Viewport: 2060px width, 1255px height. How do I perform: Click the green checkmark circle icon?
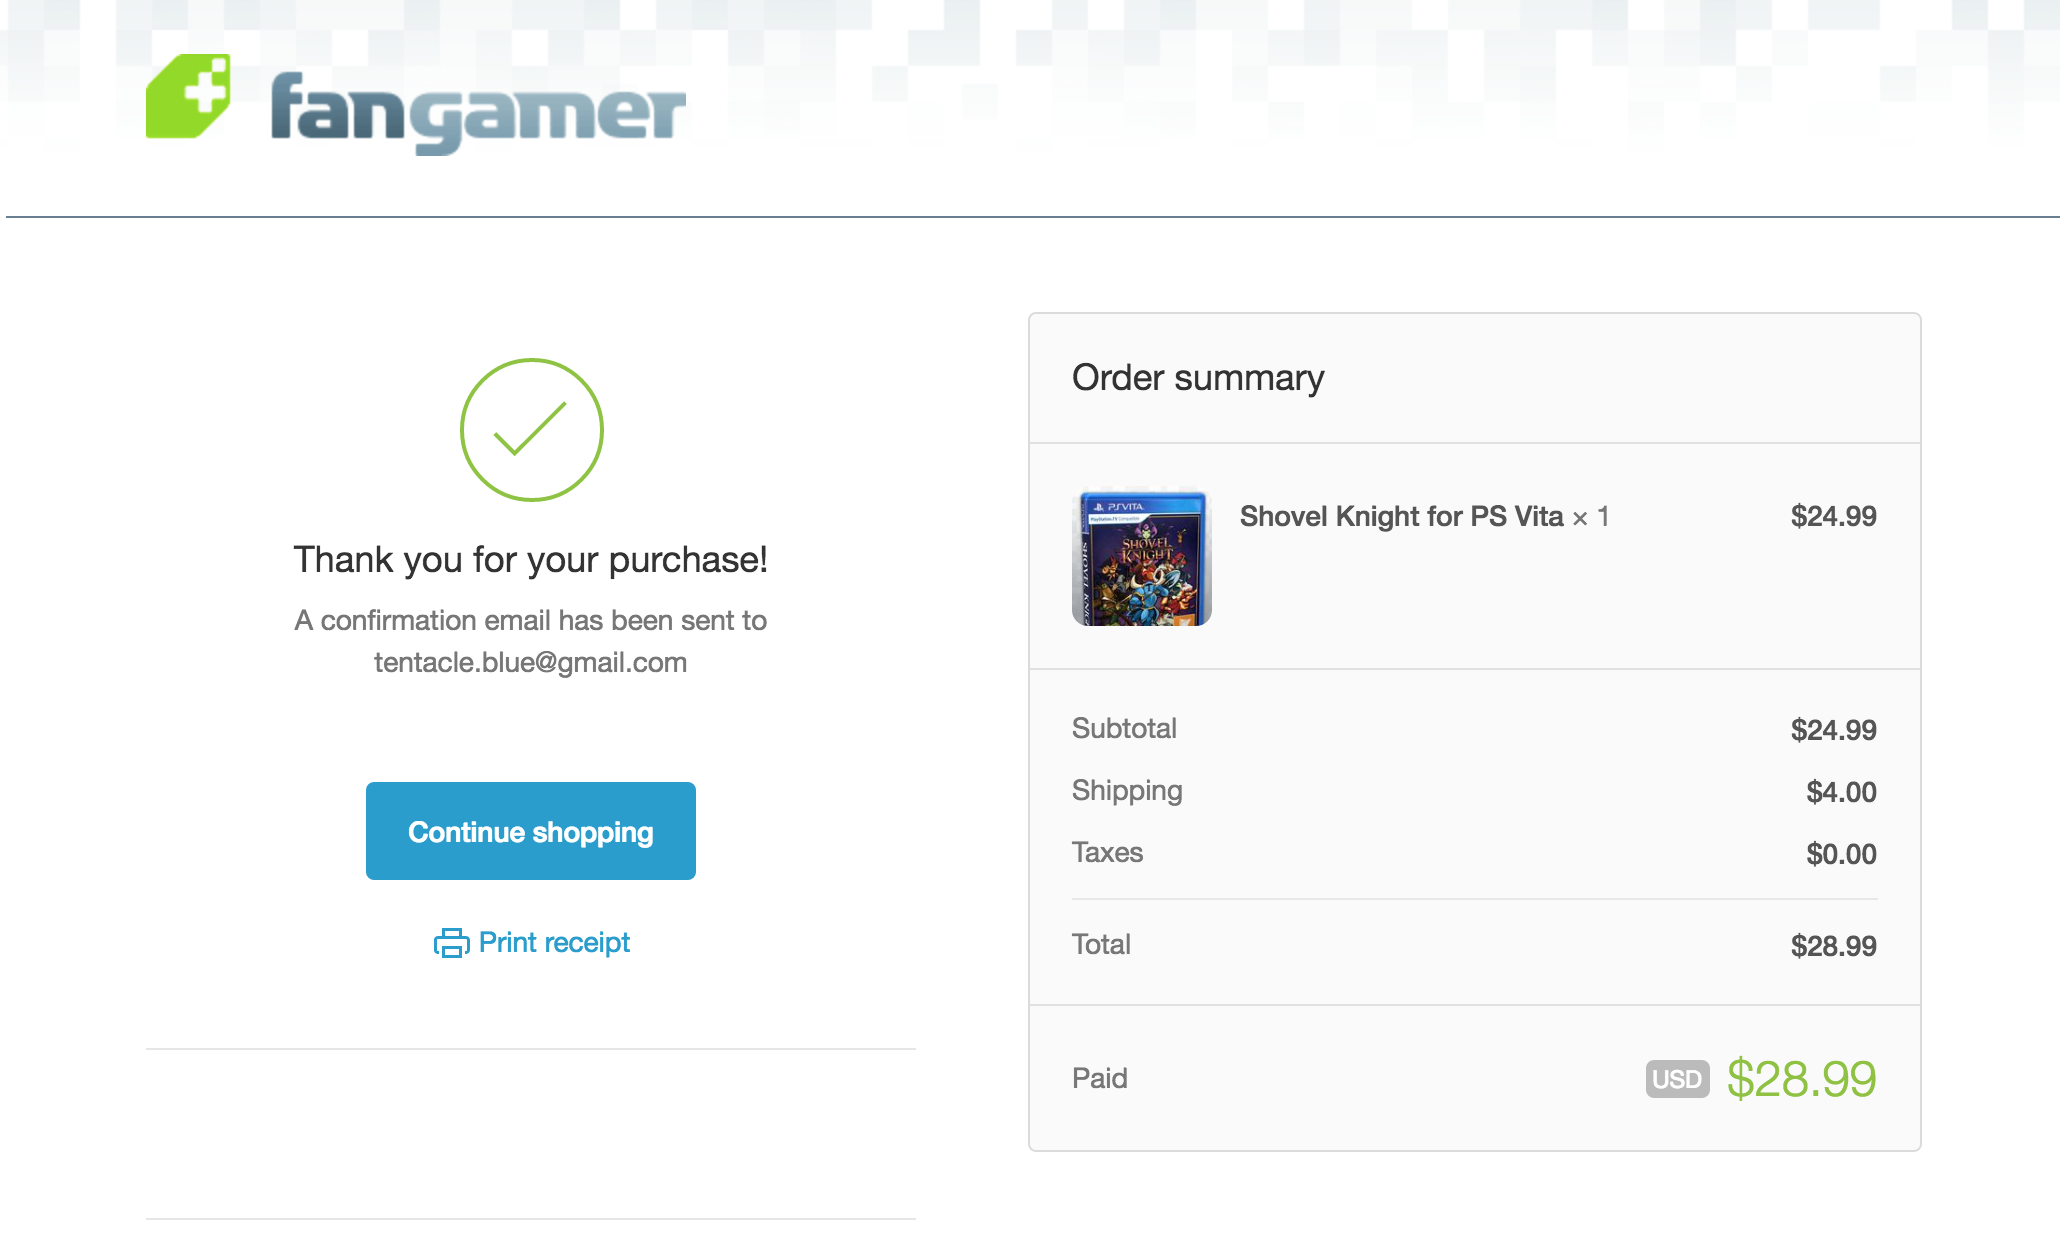click(531, 430)
